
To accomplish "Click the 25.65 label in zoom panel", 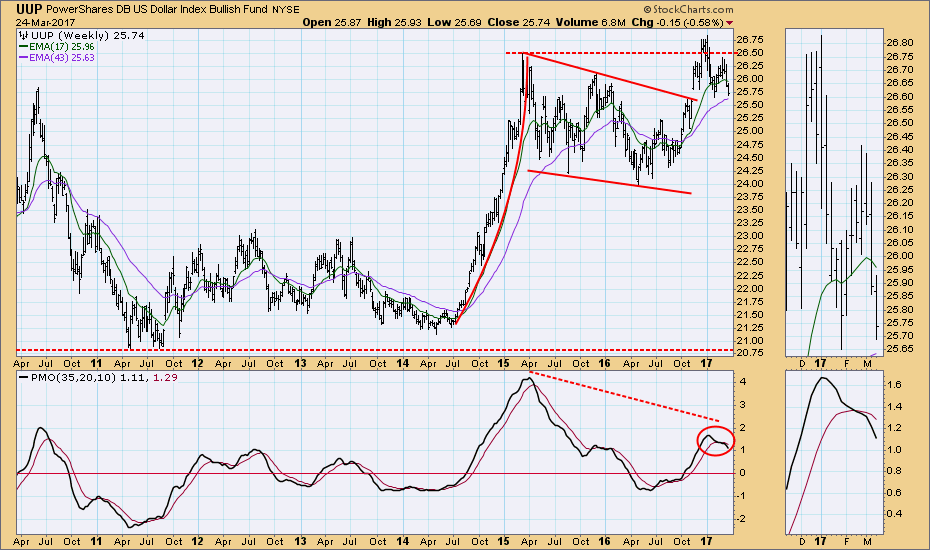I will point(900,349).
